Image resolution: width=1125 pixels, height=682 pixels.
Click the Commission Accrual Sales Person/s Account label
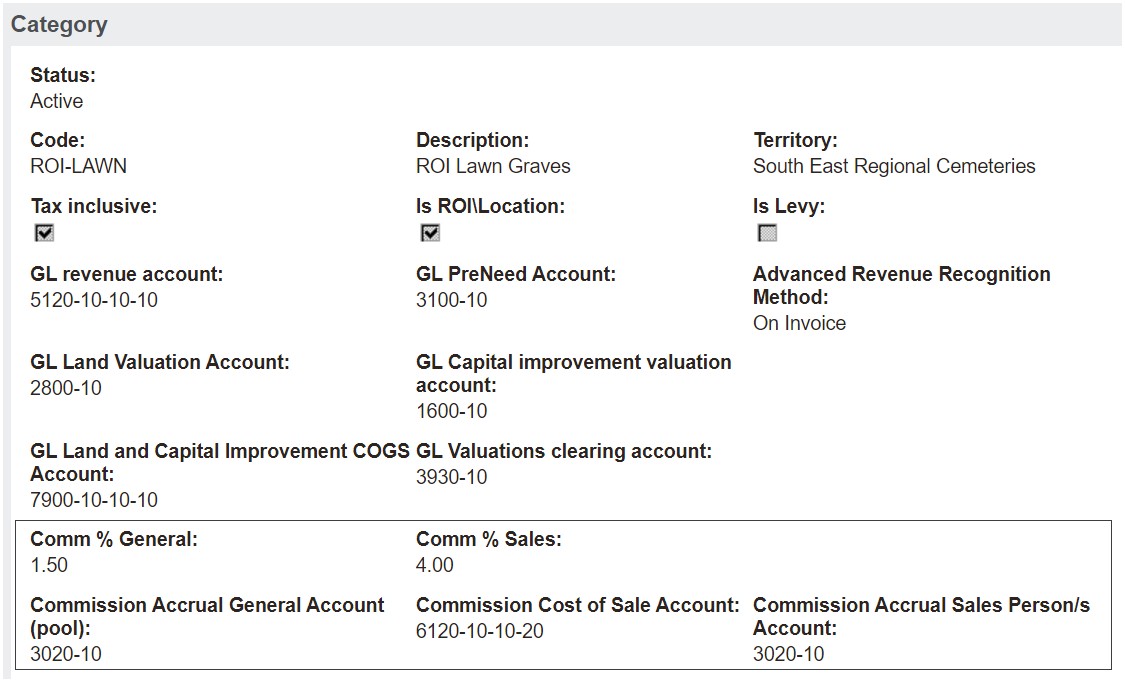[x=921, y=617]
